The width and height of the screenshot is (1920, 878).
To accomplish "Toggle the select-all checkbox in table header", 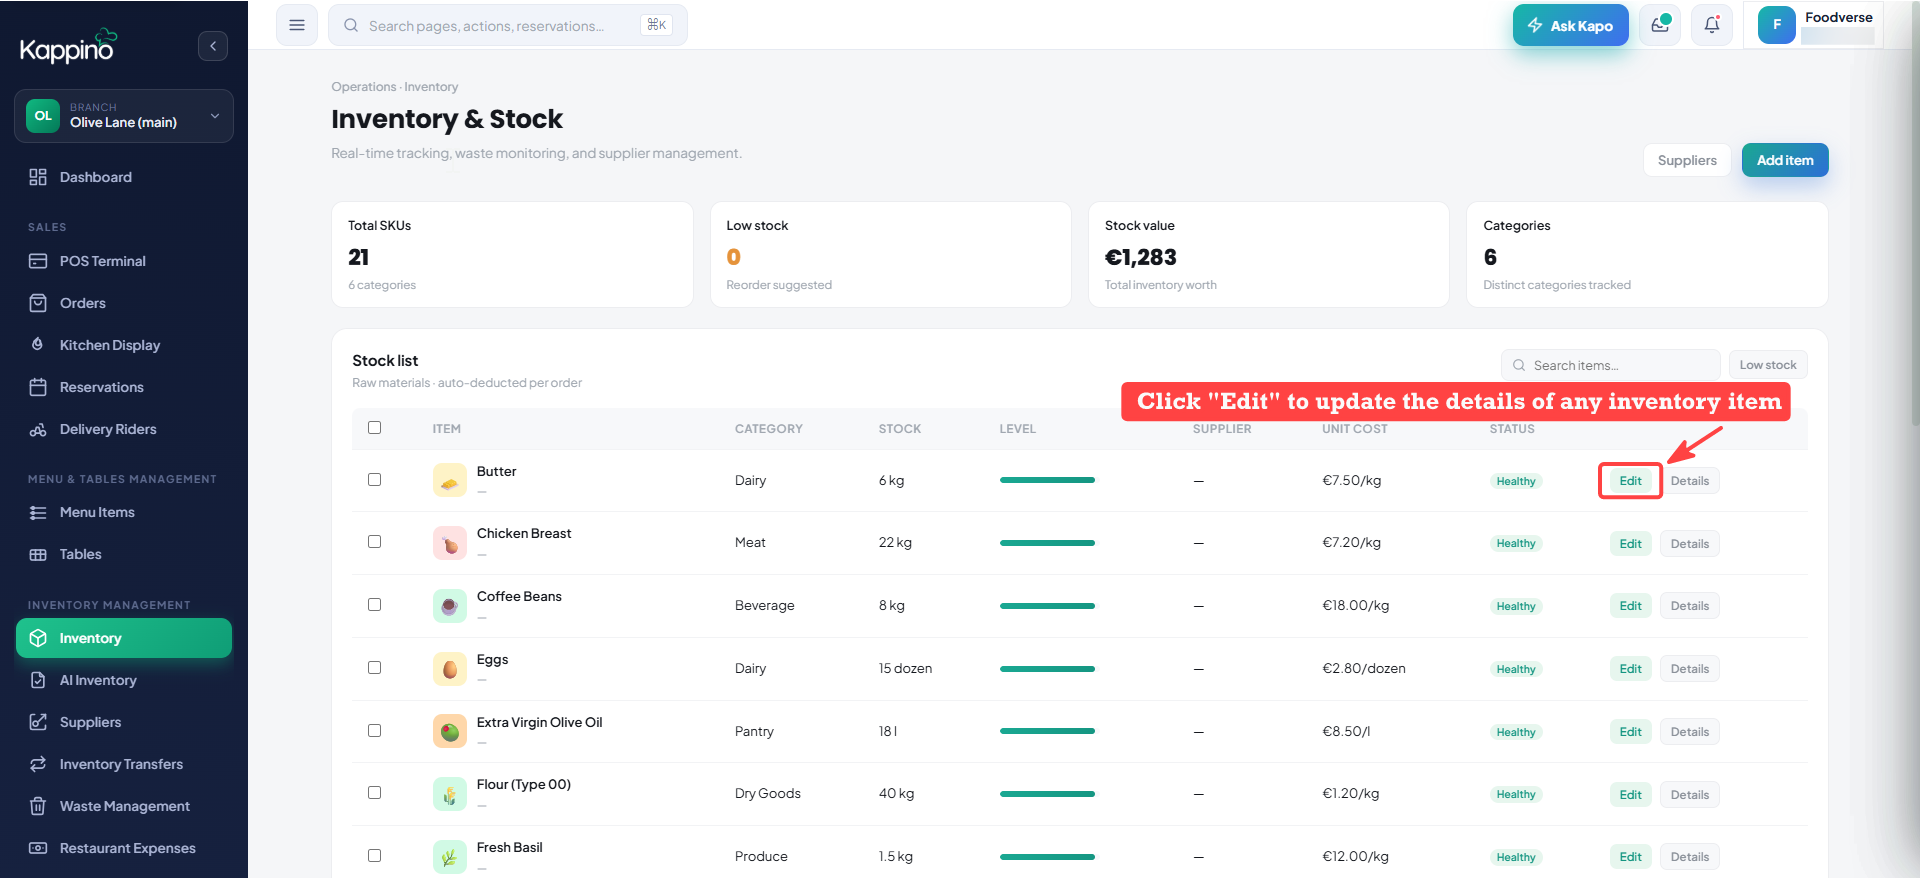I will point(375,428).
